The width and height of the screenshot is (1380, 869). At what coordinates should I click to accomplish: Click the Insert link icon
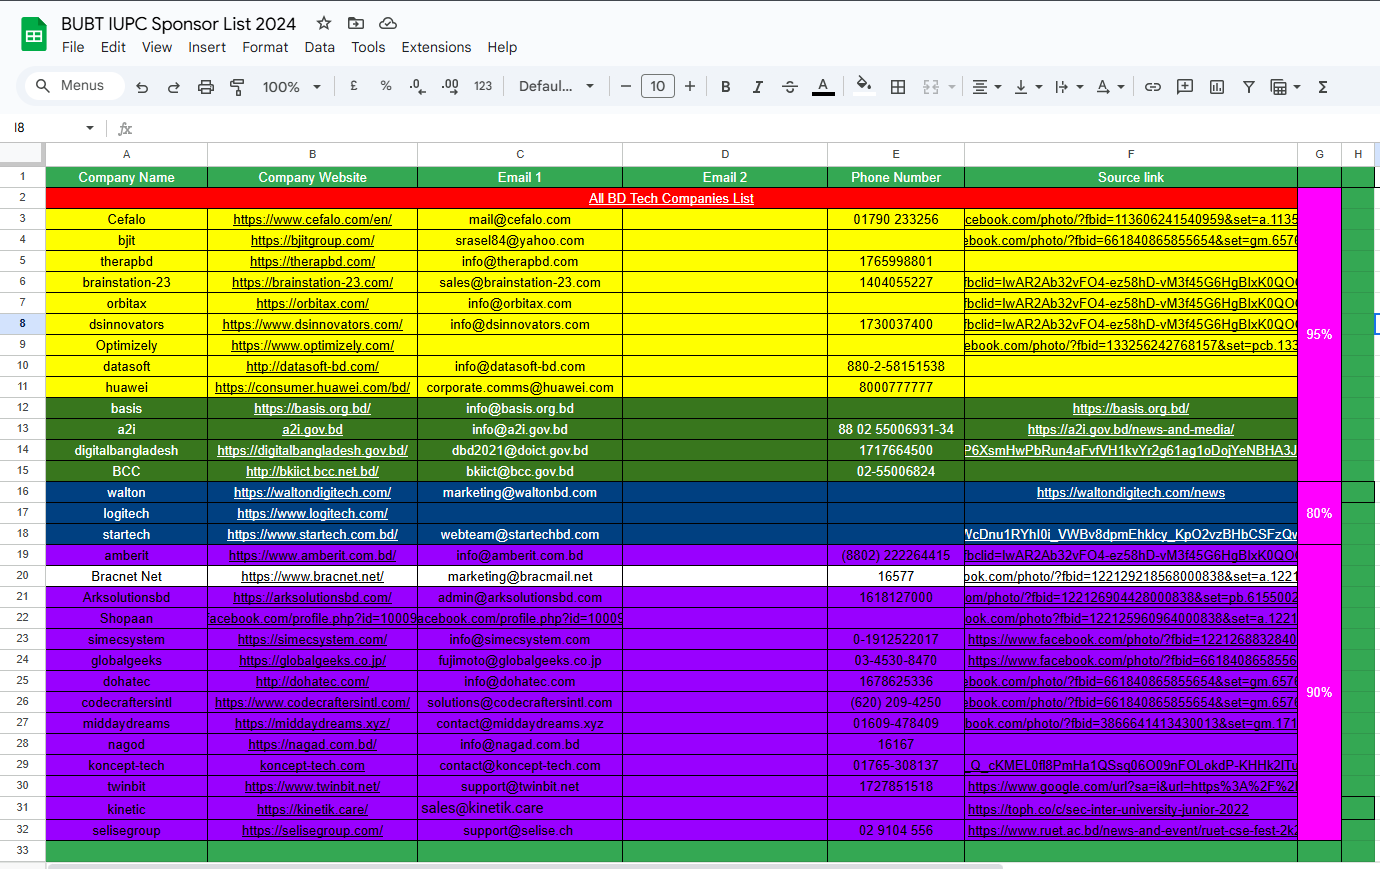coord(1153,87)
